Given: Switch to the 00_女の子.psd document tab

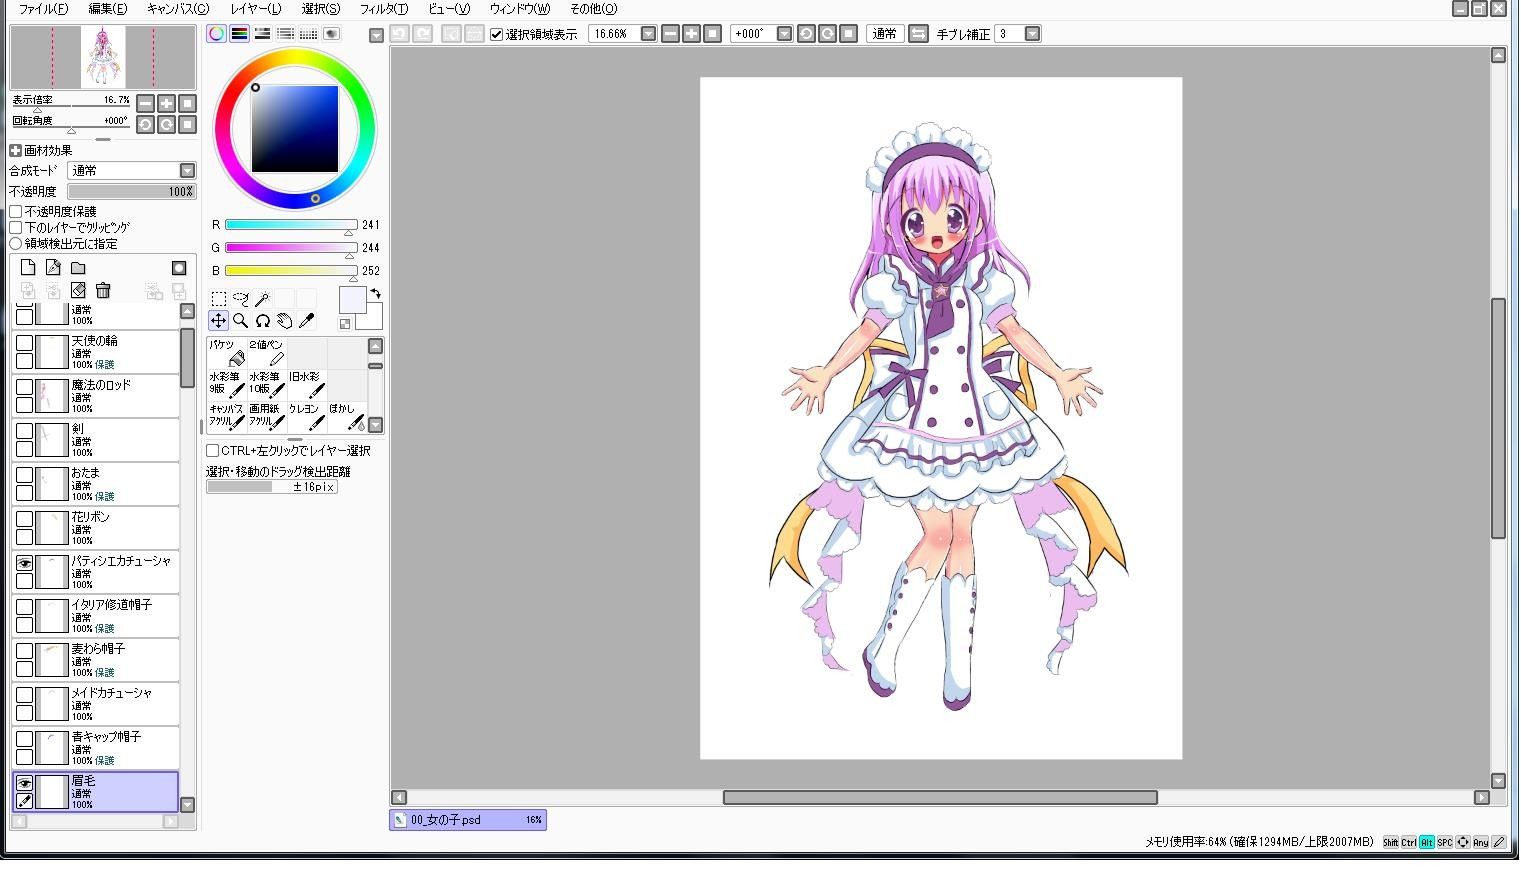Looking at the screenshot, I should point(468,820).
